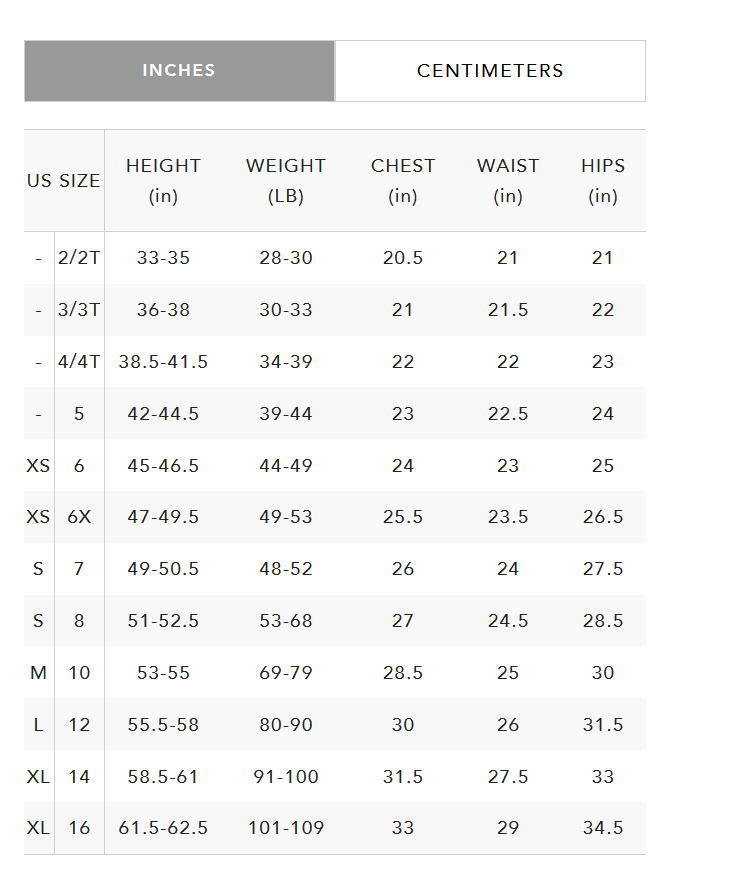Click height value 42-44.5
The image size is (754, 871).
pos(163,414)
